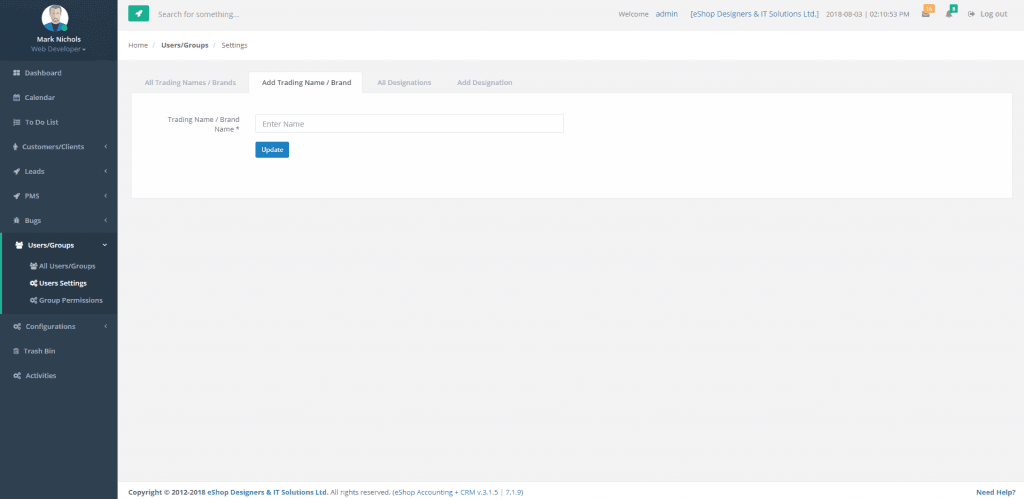Screen dimensions: 1024x499
Task: Go to To Do List
Action: (41, 122)
